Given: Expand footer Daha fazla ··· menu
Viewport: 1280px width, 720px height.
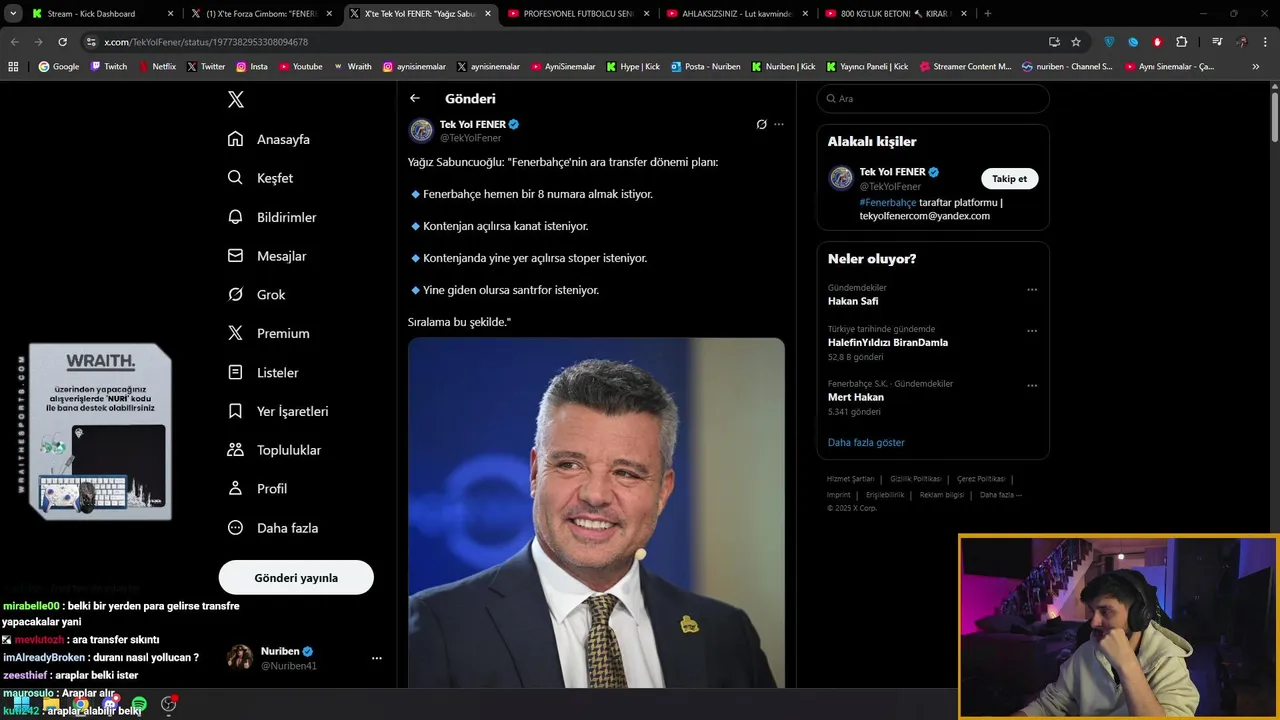Looking at the screenshot, I should (x=1001, y=495).
